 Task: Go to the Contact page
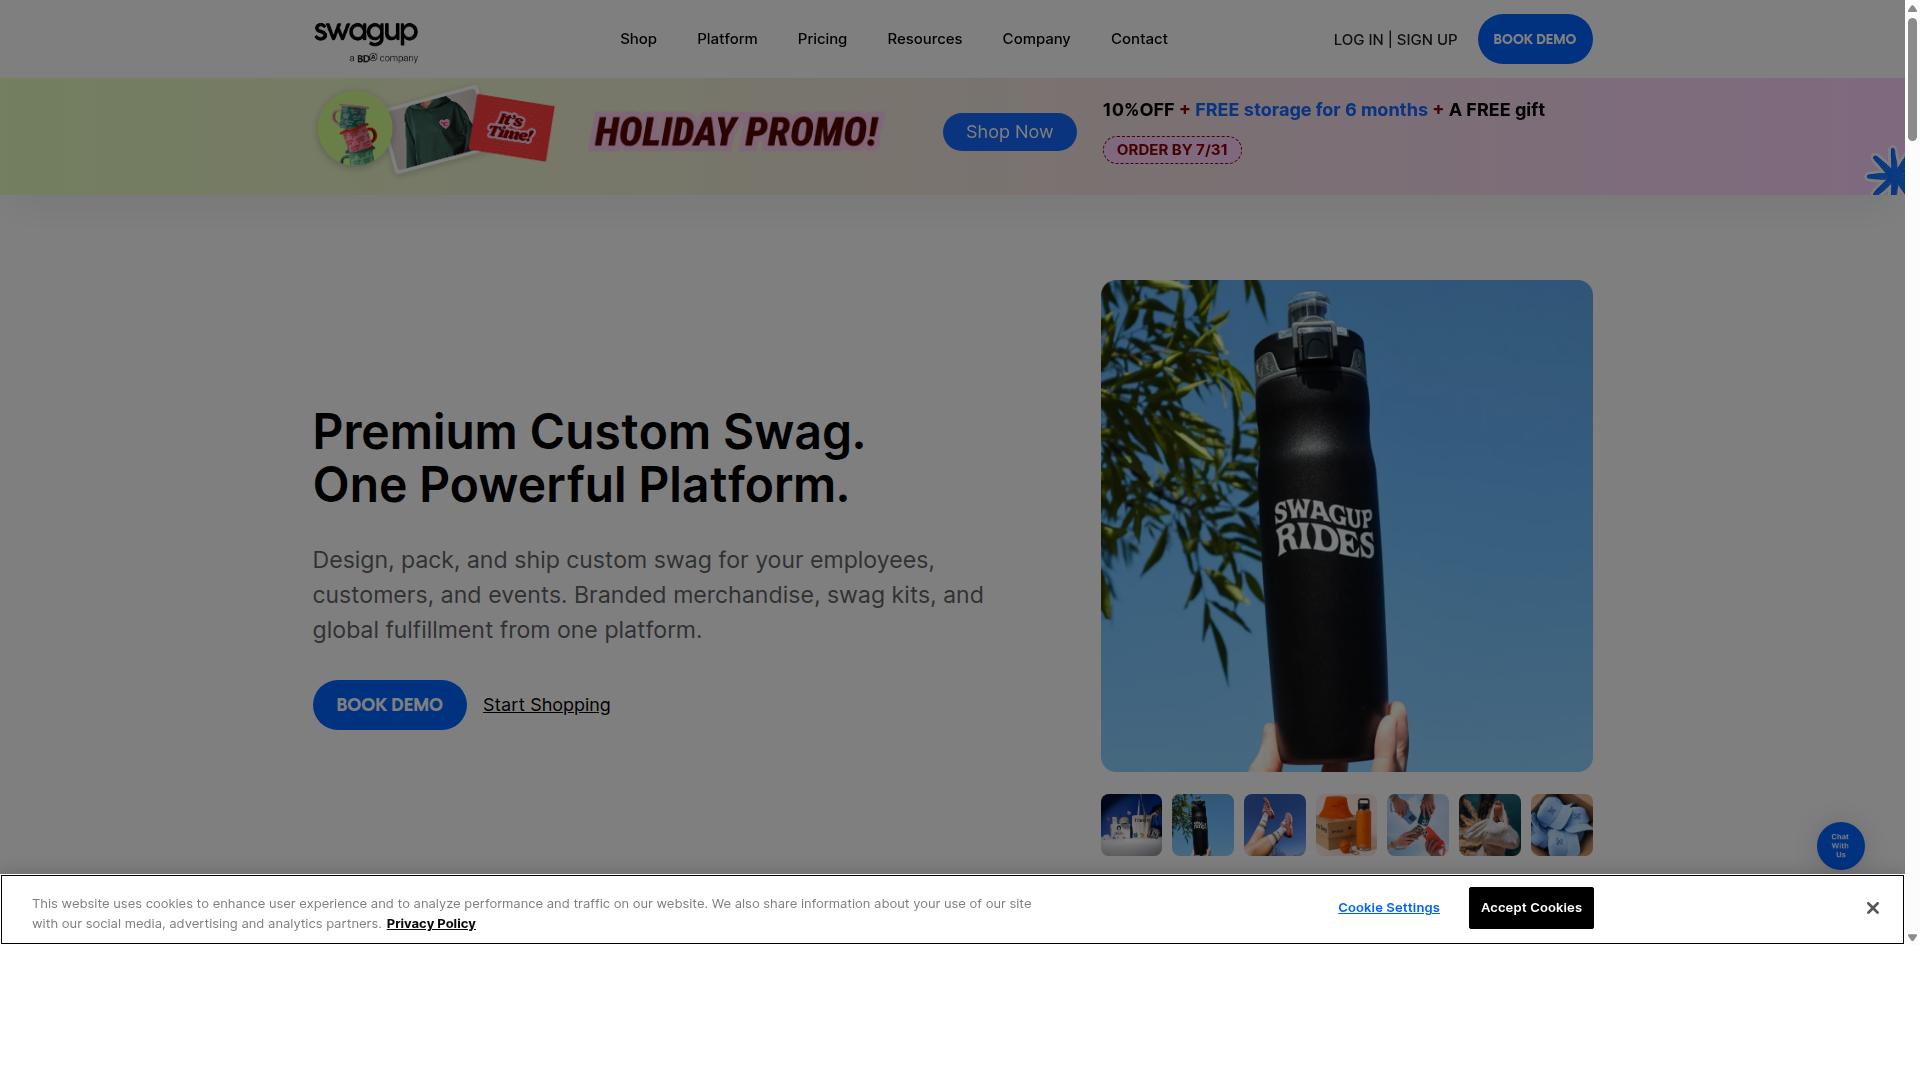(x=1139, y=39)
